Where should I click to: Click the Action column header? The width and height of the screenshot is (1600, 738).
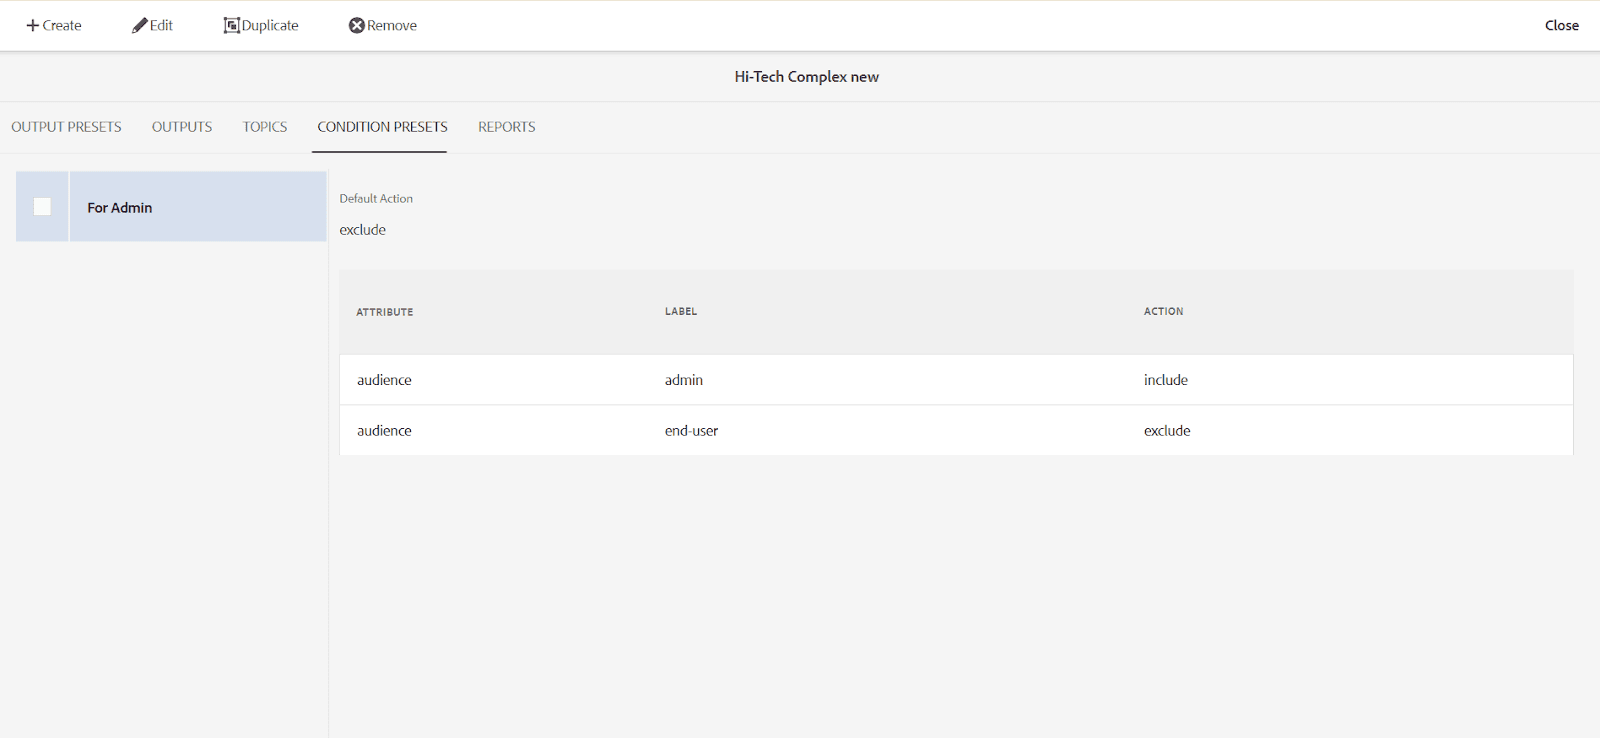(x=1163, y=312)
